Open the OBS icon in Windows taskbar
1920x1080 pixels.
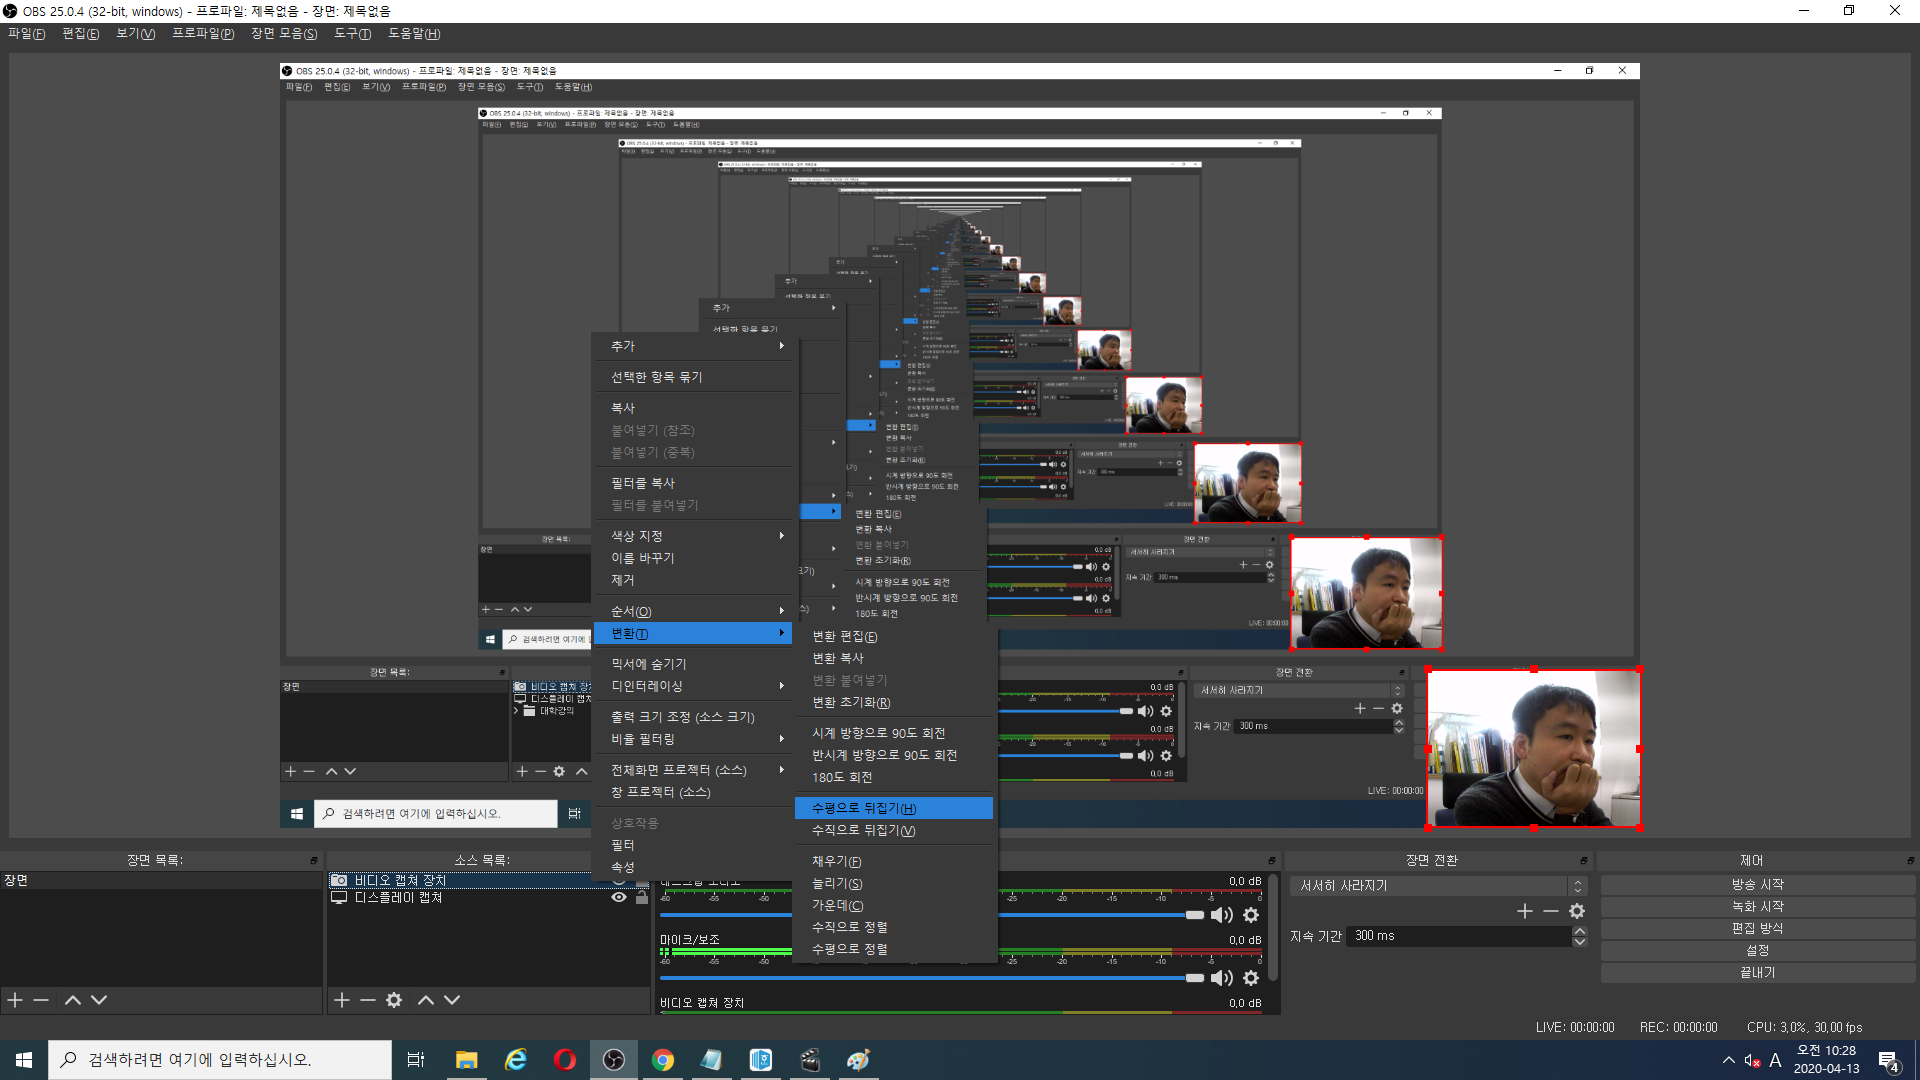tap(614, 1060)
